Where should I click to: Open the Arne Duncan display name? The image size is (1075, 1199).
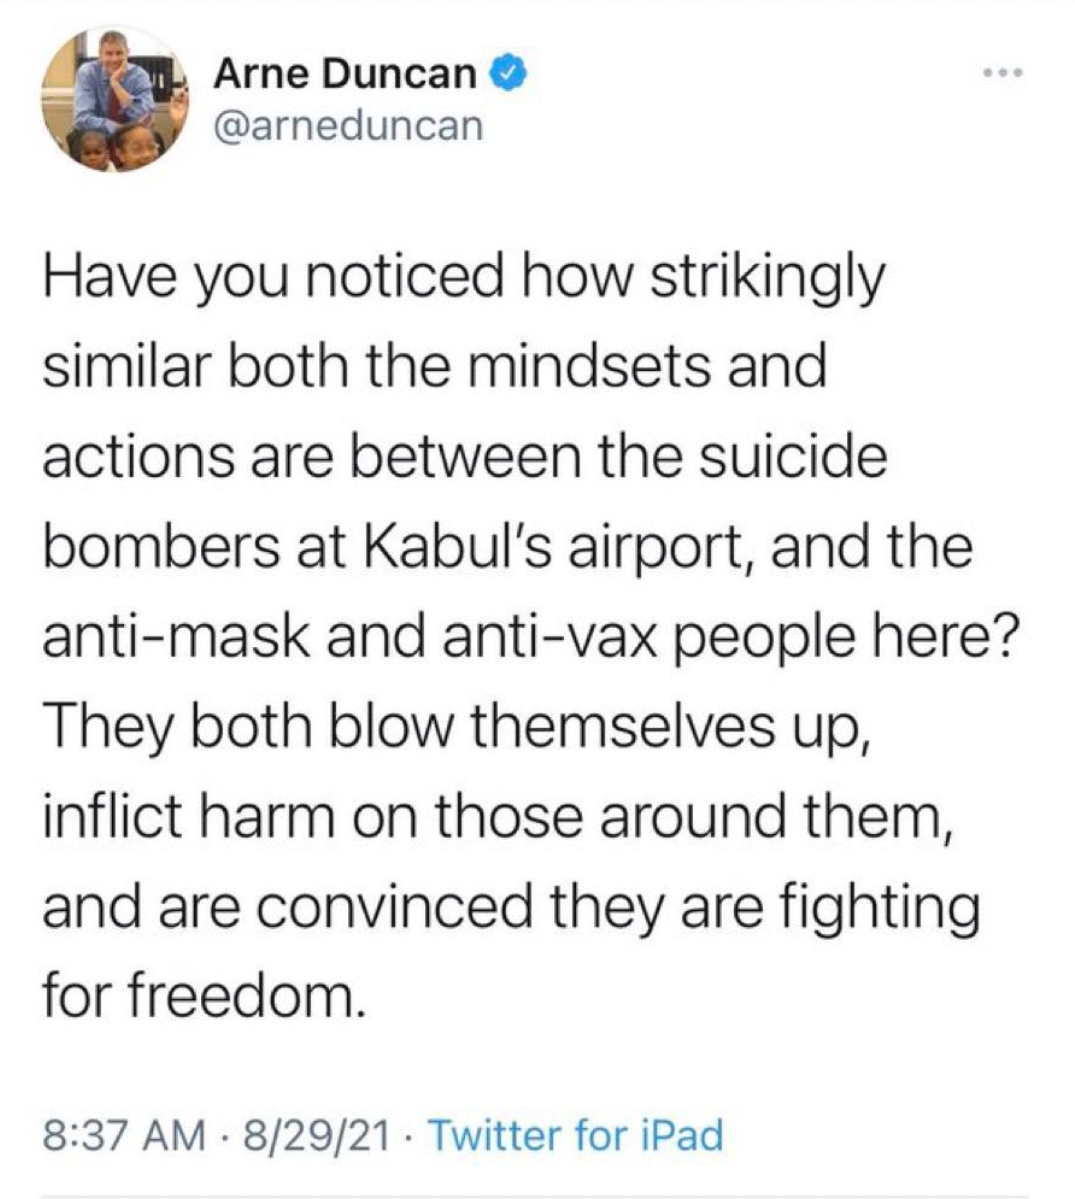pos(345,73)
